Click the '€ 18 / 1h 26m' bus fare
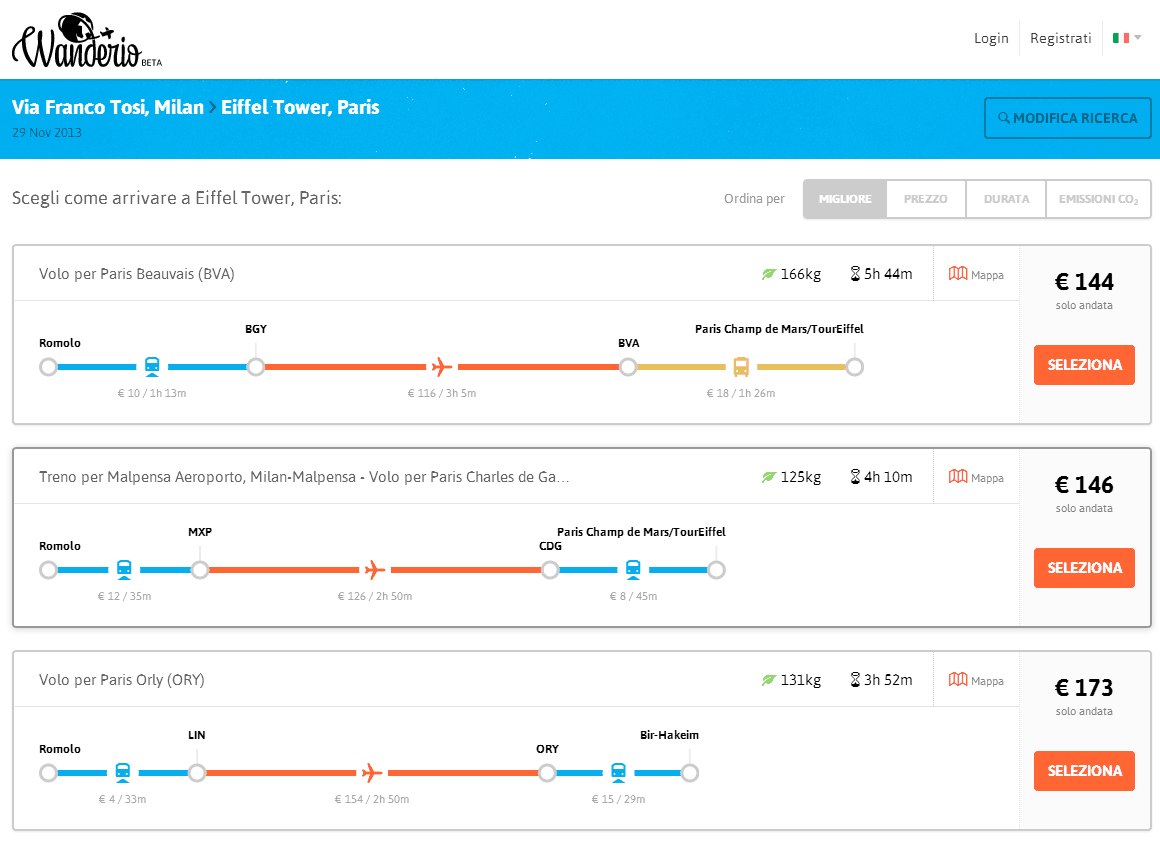 click(741, 394)
